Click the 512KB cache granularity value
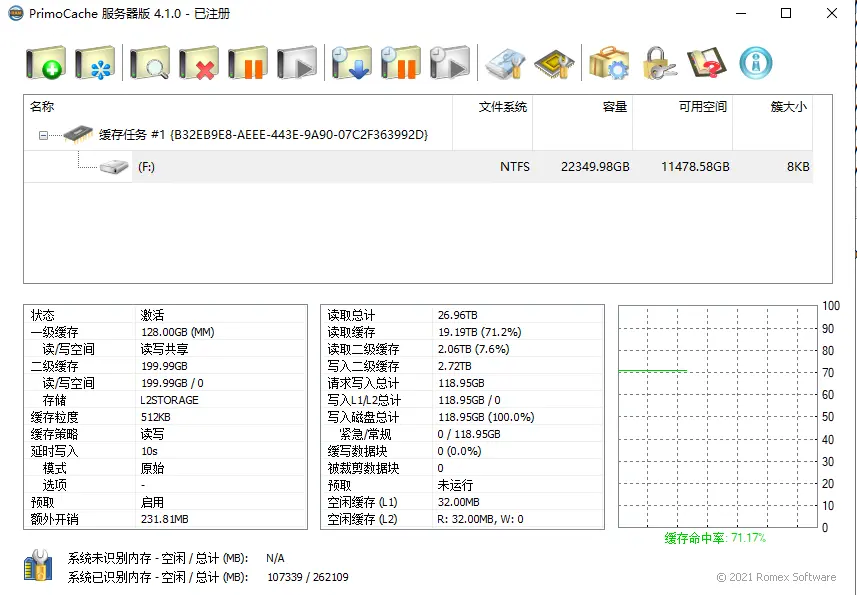This screenshot has width=857, height=595. click(156, 417)
